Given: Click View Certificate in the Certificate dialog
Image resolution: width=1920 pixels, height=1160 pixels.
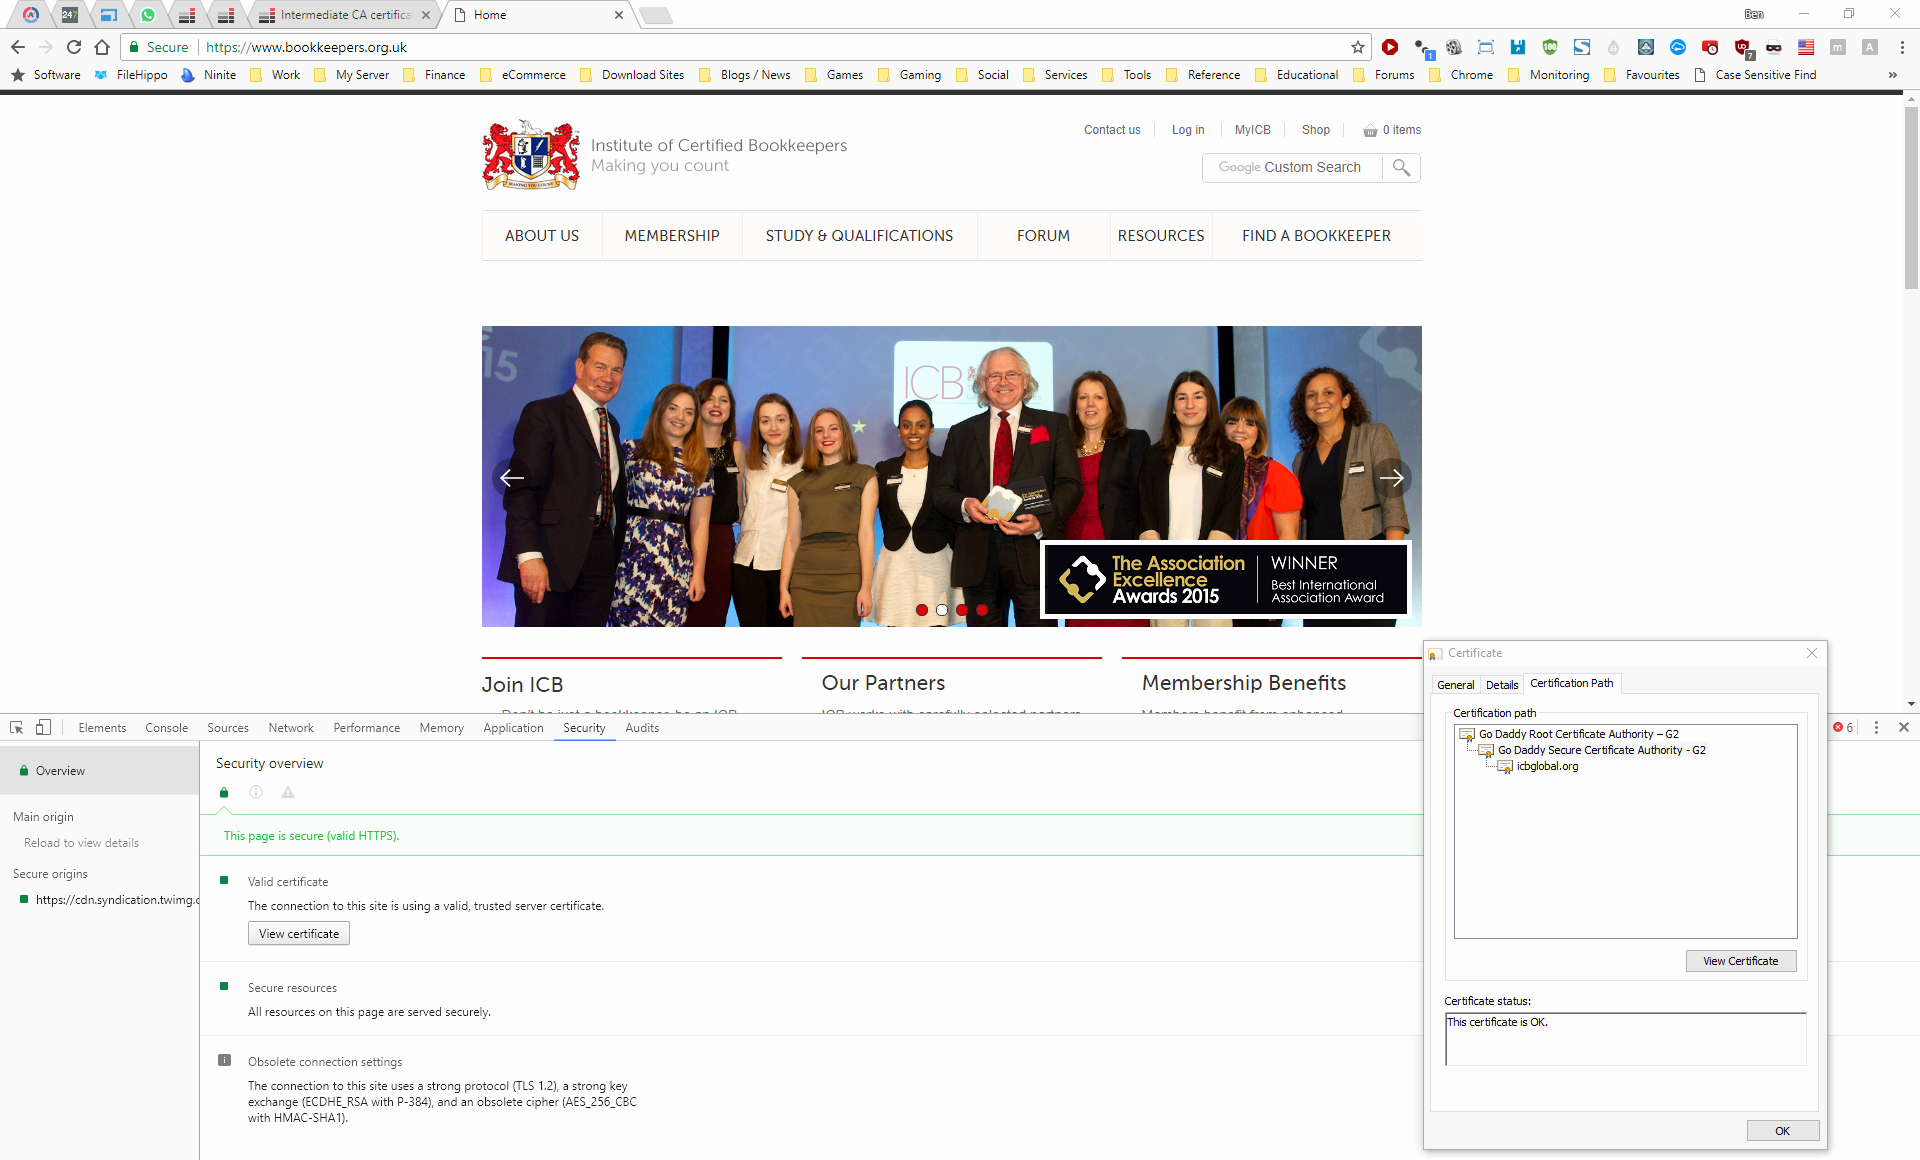Looking at the screenshot, I should click(1740, 961).
